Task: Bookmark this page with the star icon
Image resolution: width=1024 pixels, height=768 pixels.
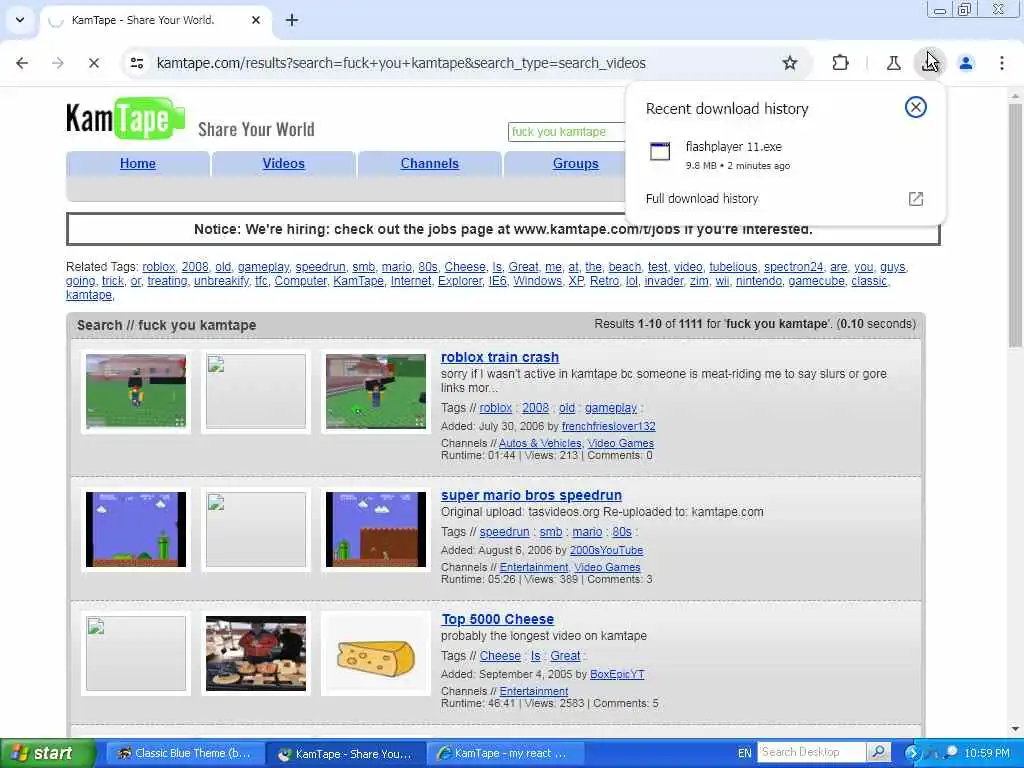Action: (790, 63)
